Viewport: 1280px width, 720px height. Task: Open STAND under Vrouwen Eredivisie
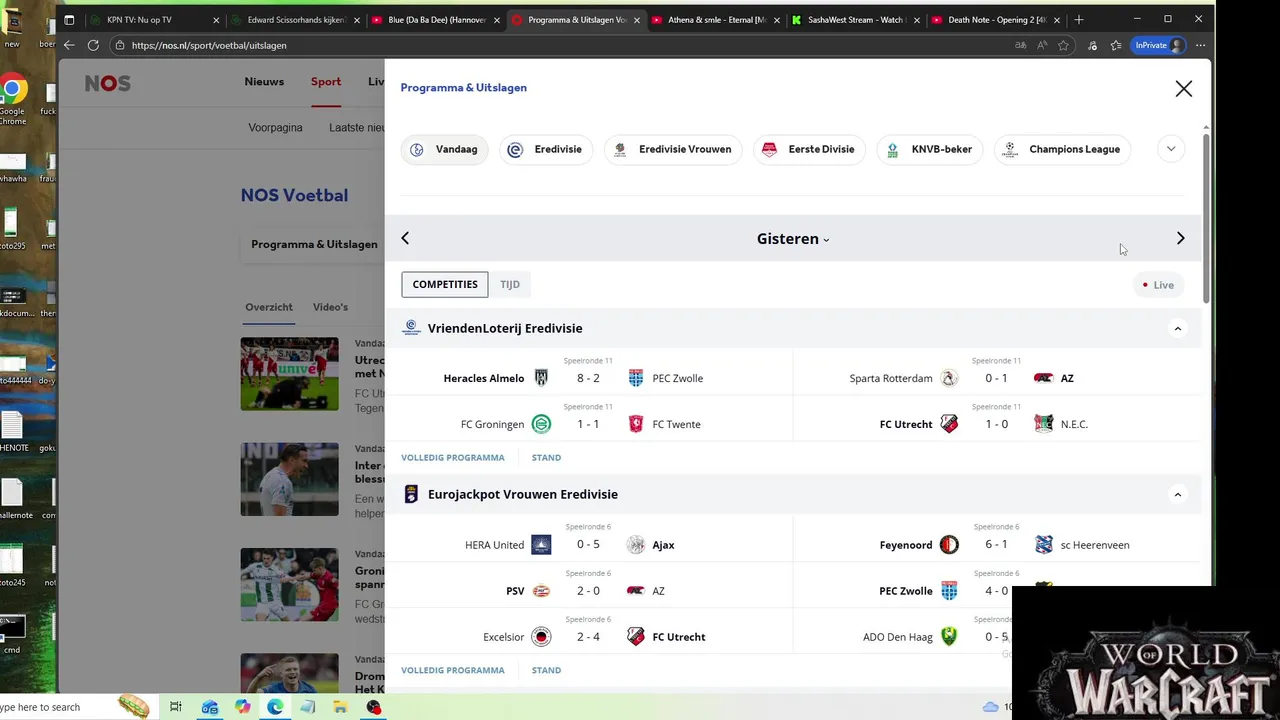coord(546,670)
